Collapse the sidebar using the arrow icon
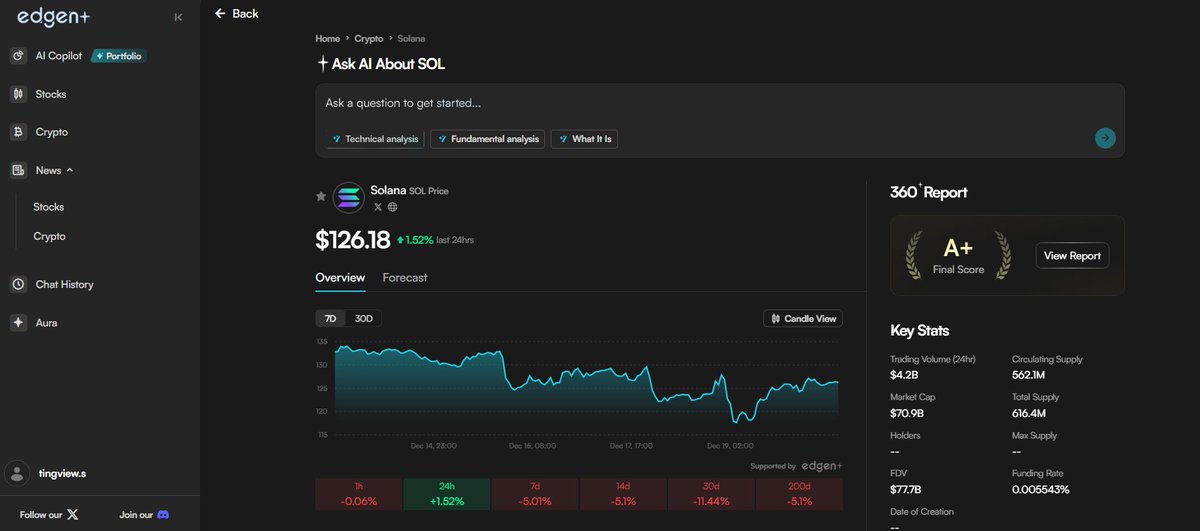Viewport: 1200px width, 531px height. (x=178, y=17)
